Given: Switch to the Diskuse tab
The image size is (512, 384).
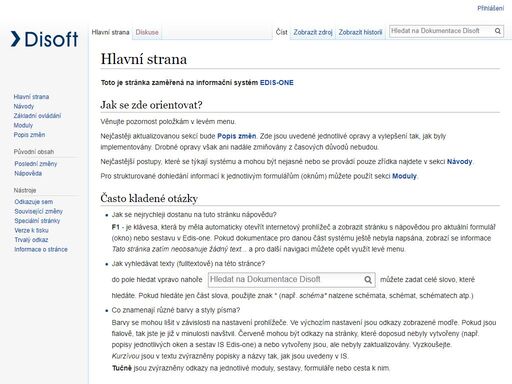Looking at the screenshot, I should (147, 32).
